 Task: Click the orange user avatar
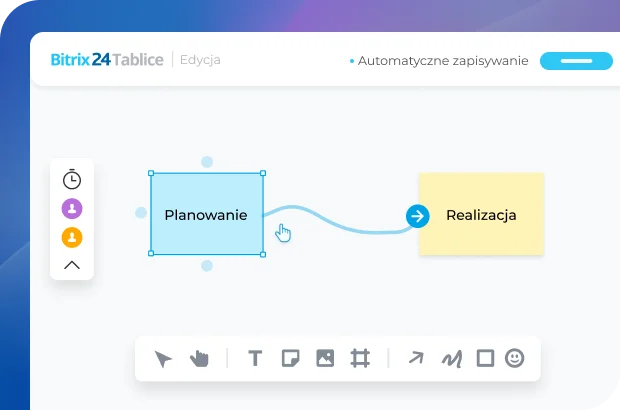pyautogui.click(x=72, y=238)
